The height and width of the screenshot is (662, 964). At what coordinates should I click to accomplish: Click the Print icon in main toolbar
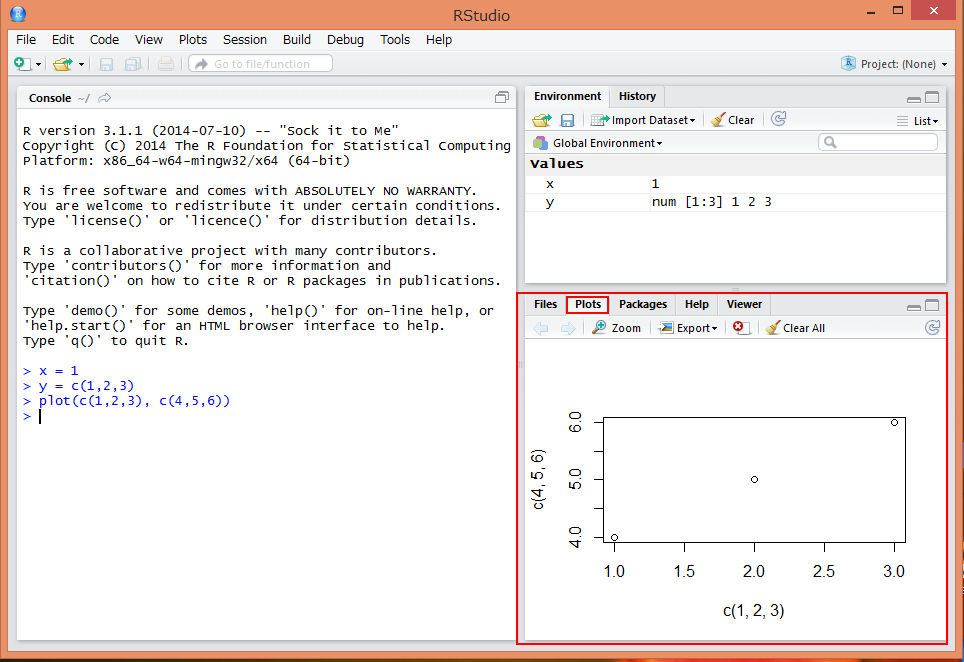(165, 64)
